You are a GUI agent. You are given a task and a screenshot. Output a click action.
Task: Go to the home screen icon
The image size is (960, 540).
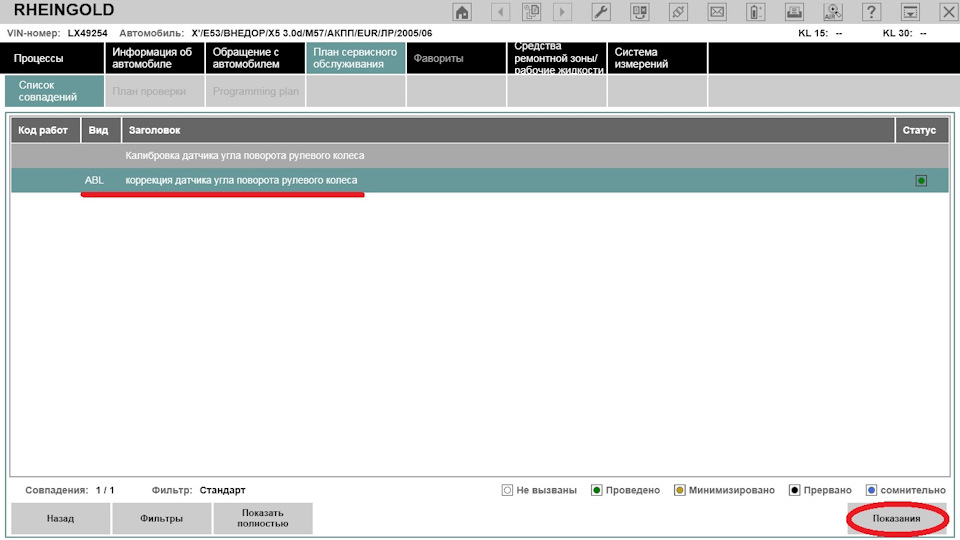[462, 12]
